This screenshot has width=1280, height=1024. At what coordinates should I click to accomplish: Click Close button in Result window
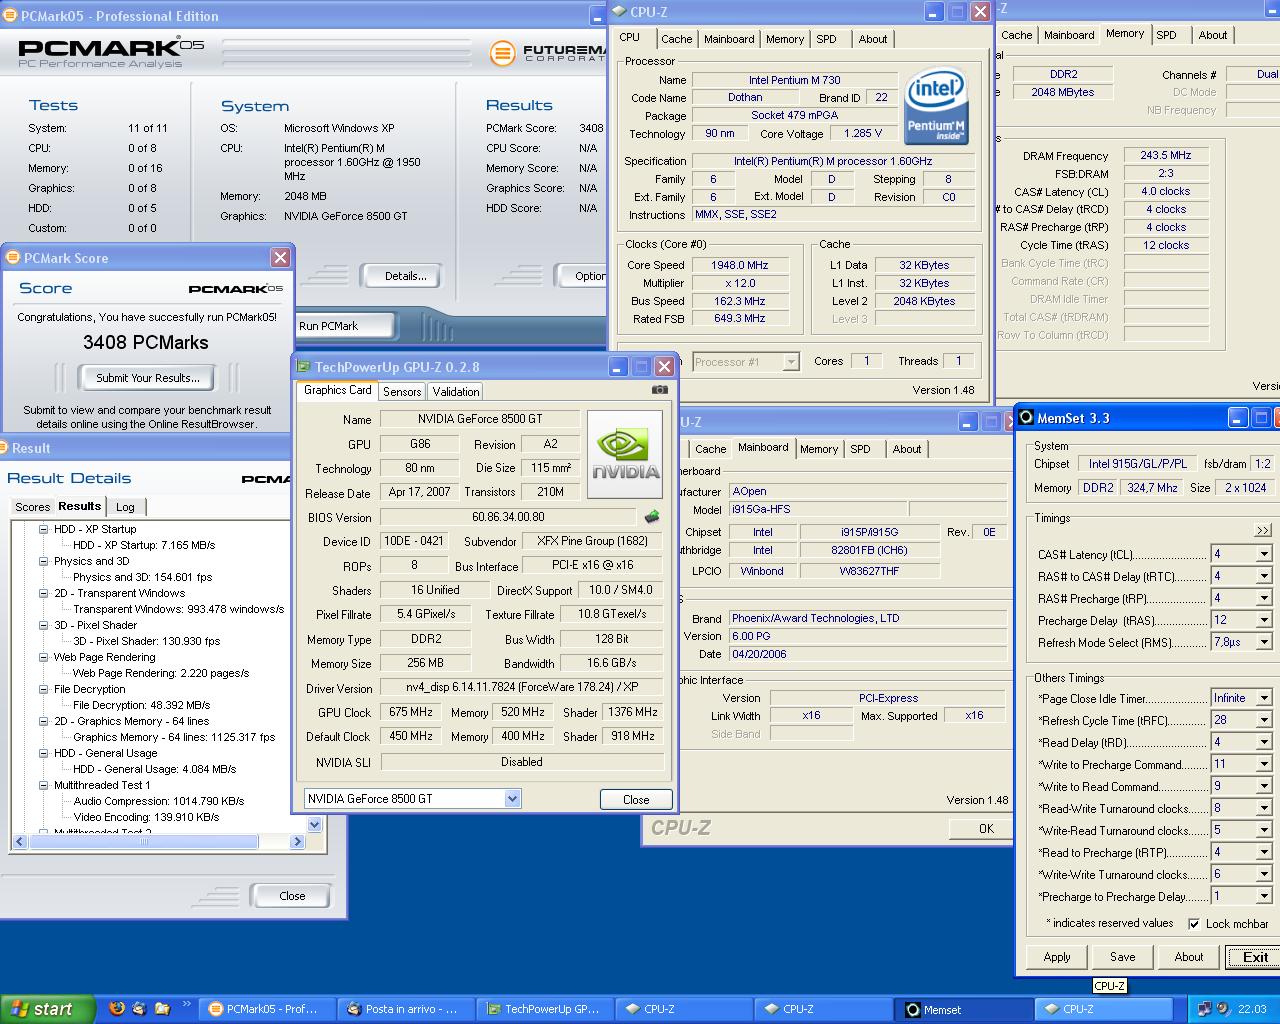pos(292,896)
